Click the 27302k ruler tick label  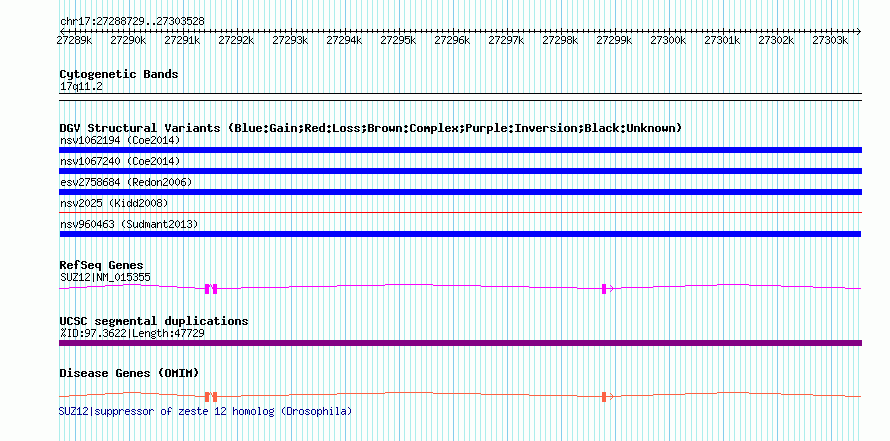776,40
